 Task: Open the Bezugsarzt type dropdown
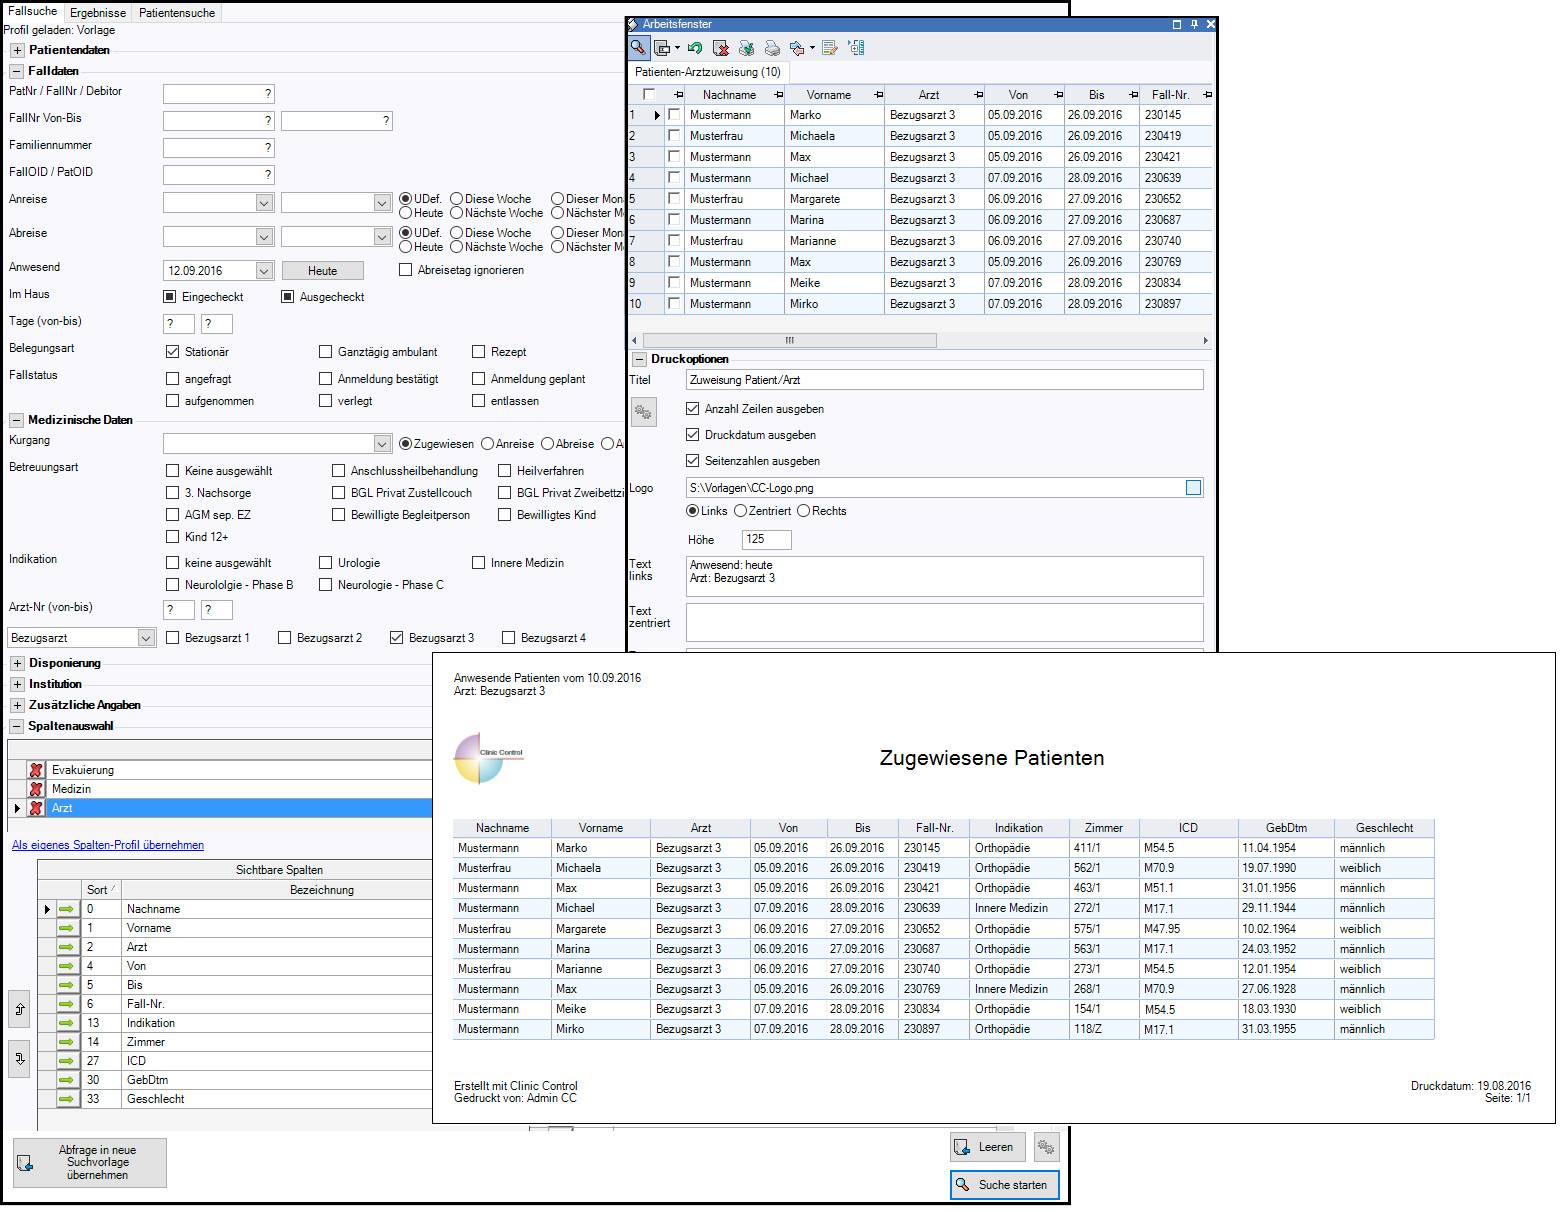click(146, 638)
